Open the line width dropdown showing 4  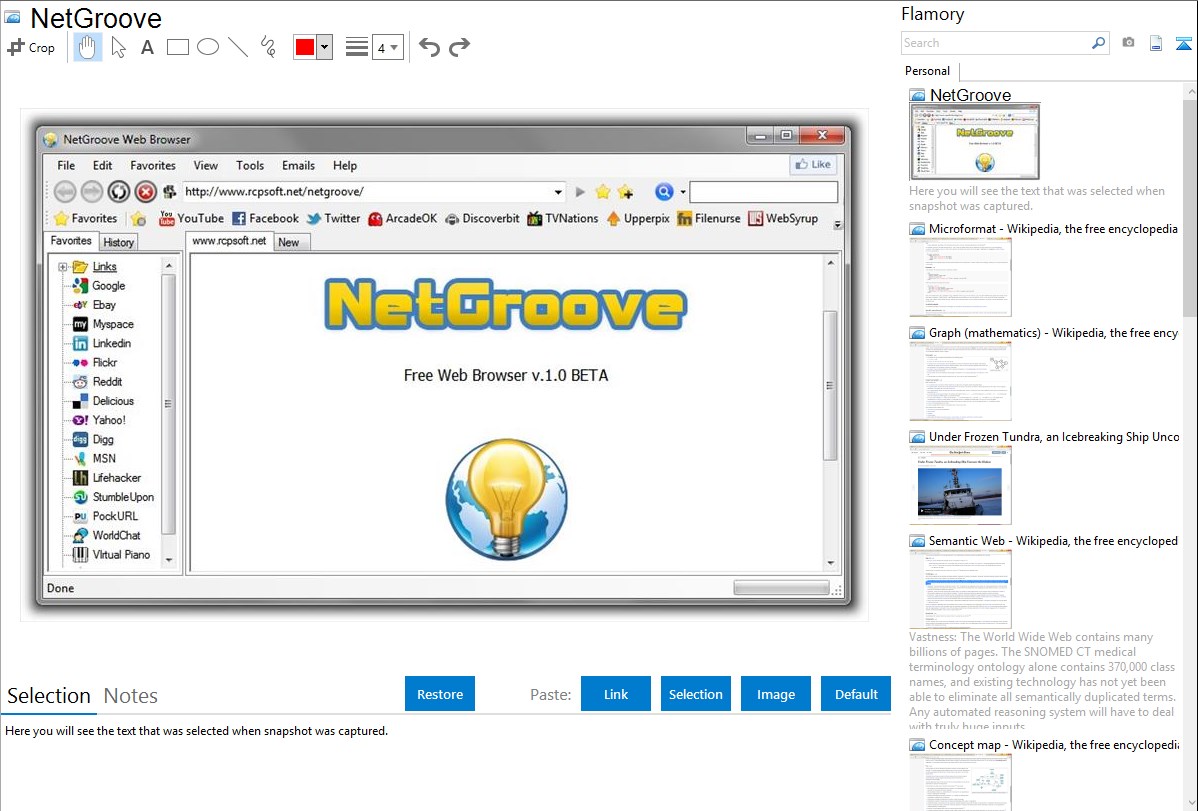387,47
